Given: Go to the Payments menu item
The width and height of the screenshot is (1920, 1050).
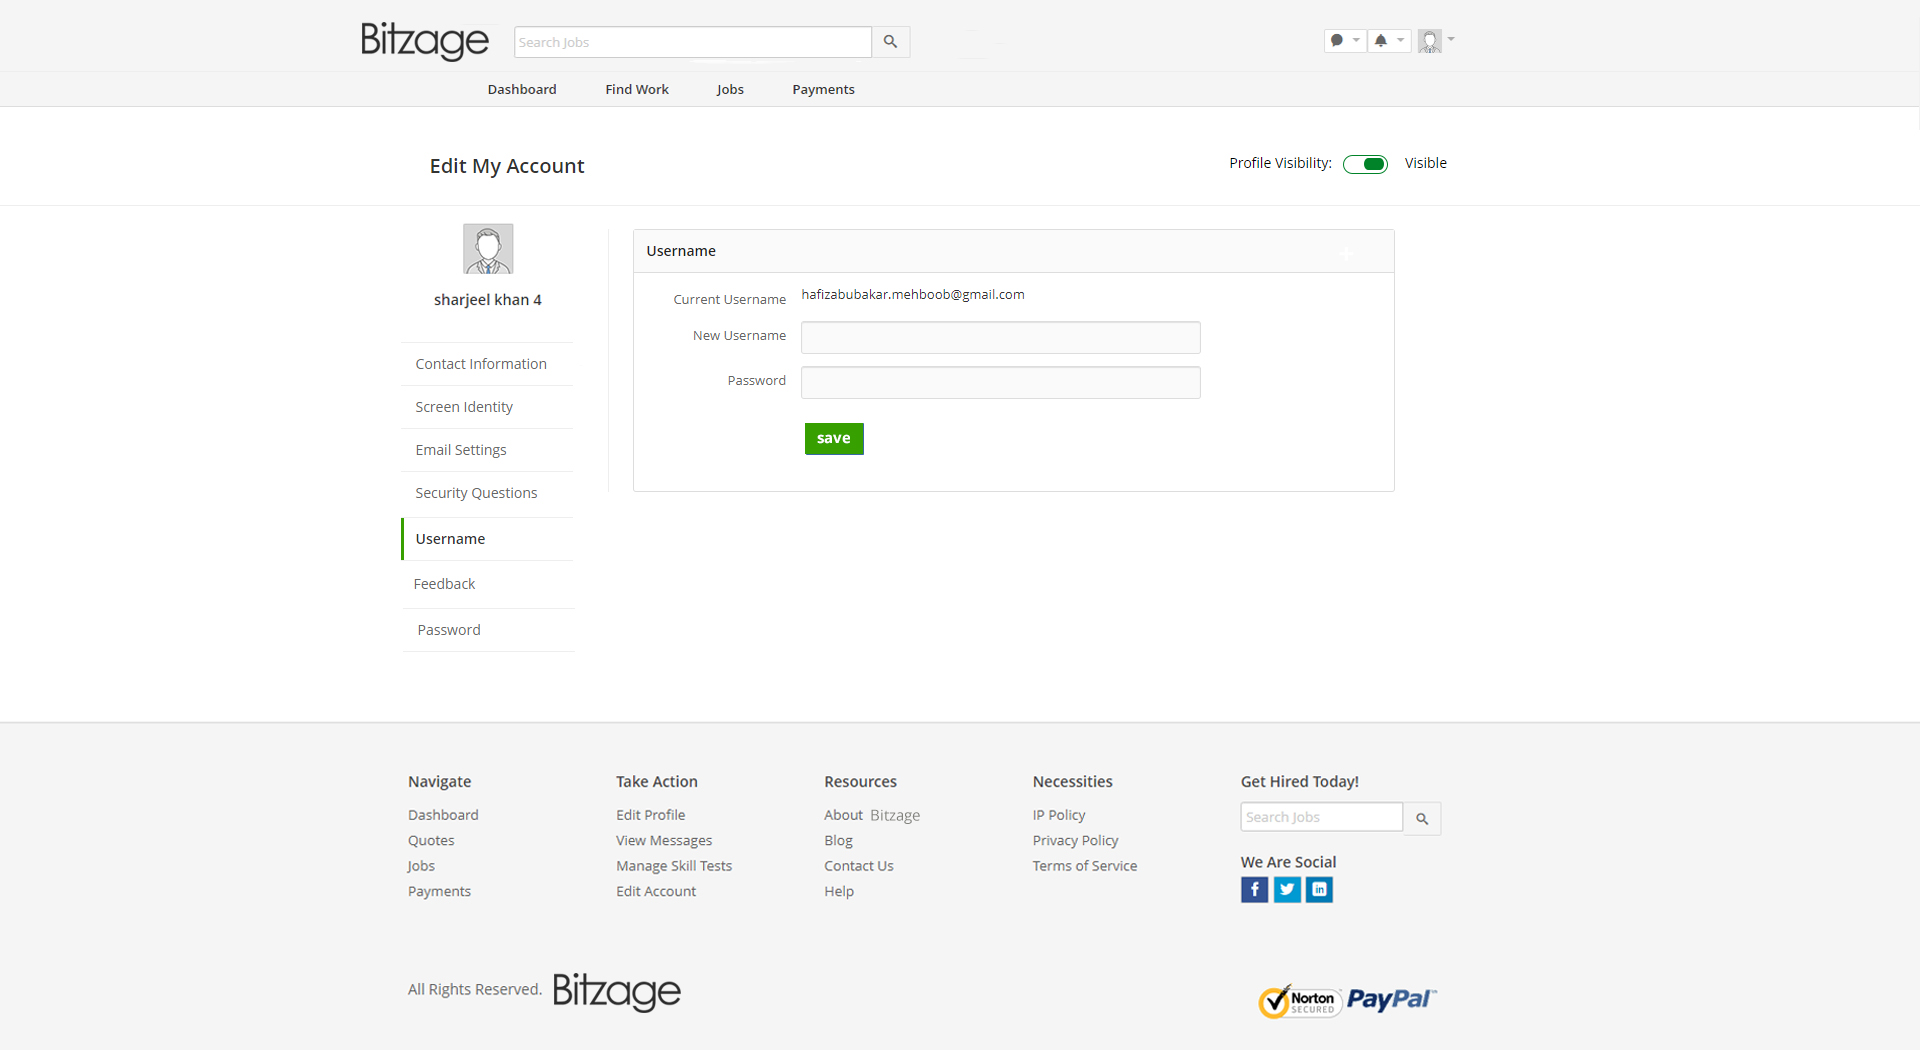Looking at the screenshot, I should (823, 89).
